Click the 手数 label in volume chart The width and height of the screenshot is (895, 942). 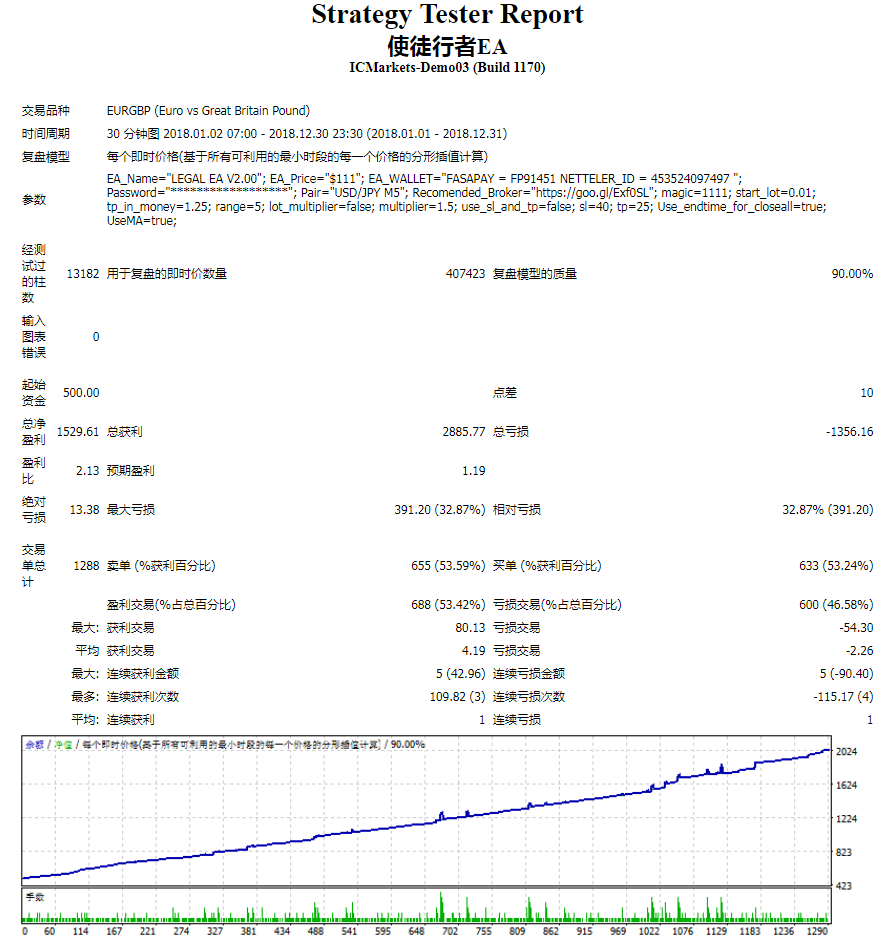[35, 897]
